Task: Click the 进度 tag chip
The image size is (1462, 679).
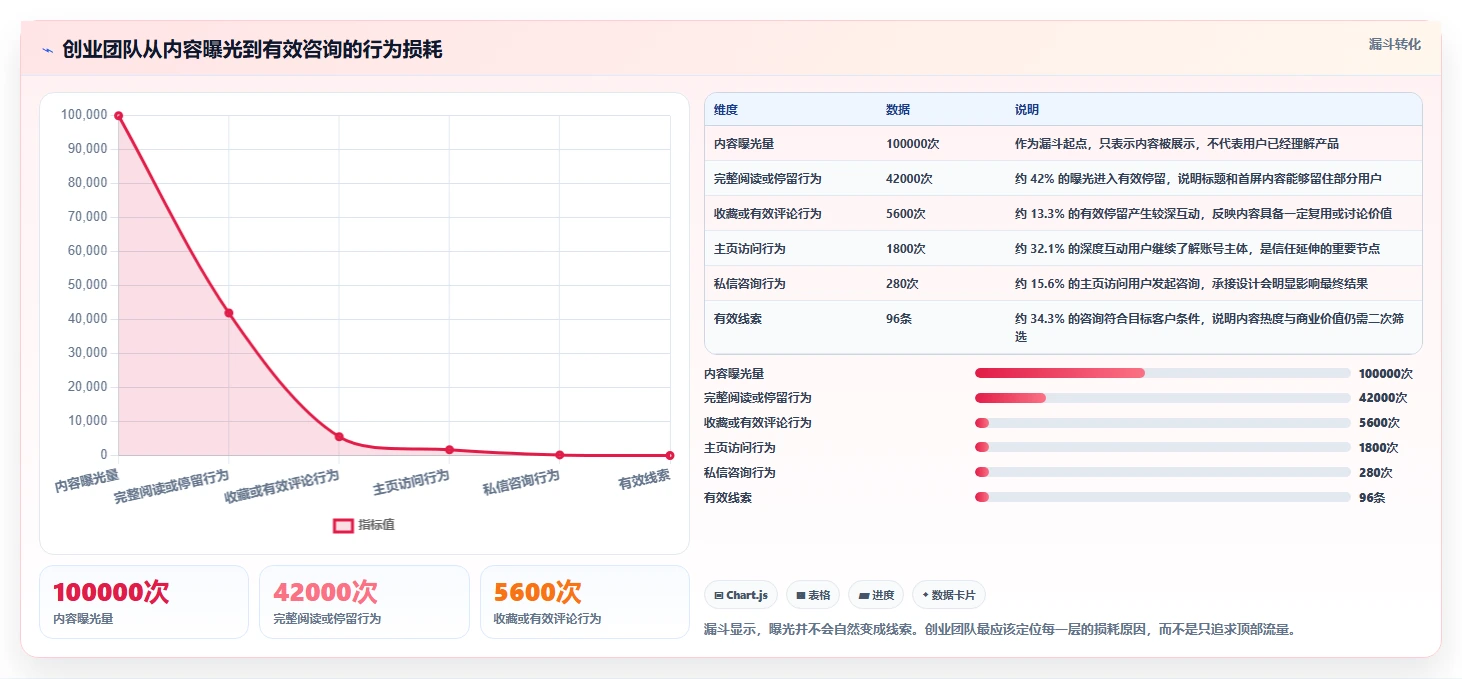Action: (x=876, y=595)
